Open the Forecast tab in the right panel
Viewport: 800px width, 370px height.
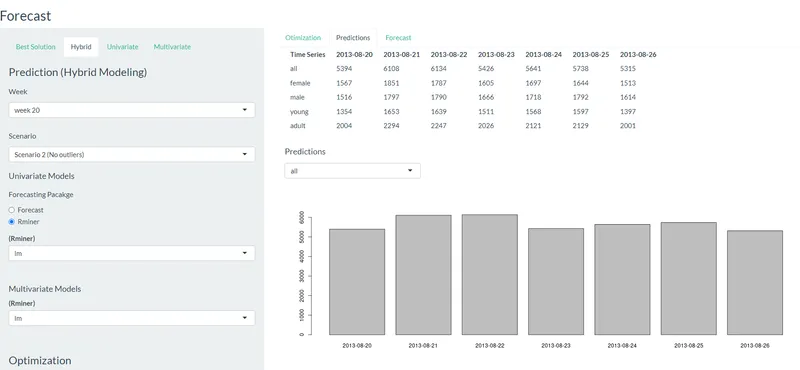[398, 38]
